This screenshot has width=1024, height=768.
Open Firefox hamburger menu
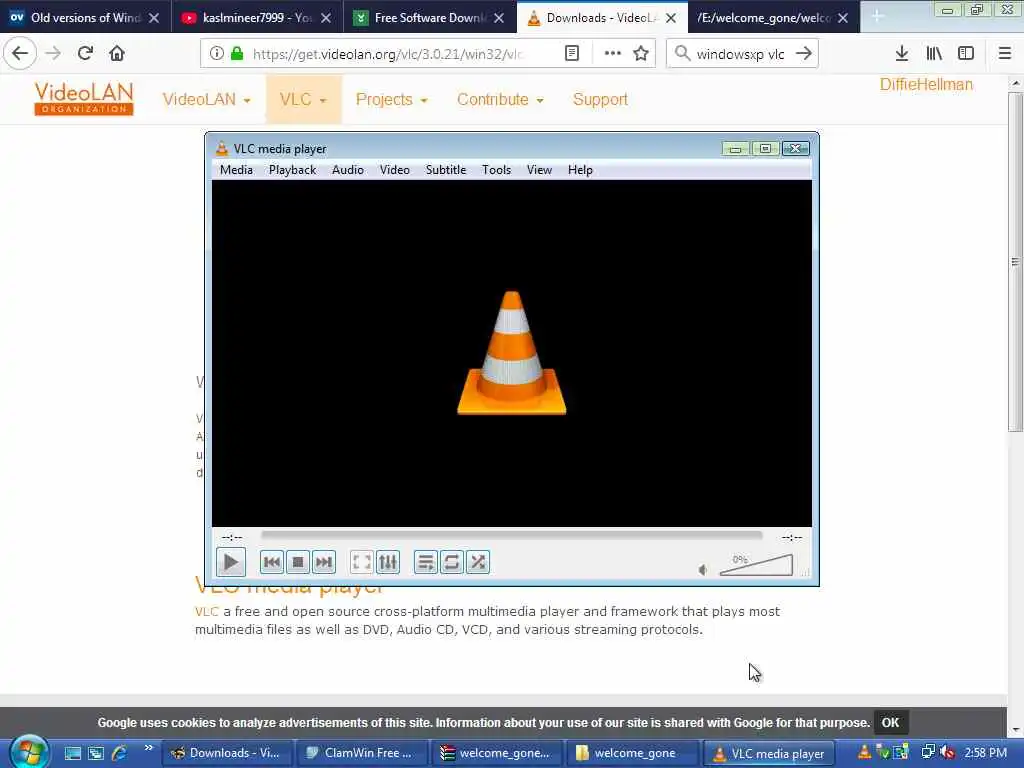1005,54
